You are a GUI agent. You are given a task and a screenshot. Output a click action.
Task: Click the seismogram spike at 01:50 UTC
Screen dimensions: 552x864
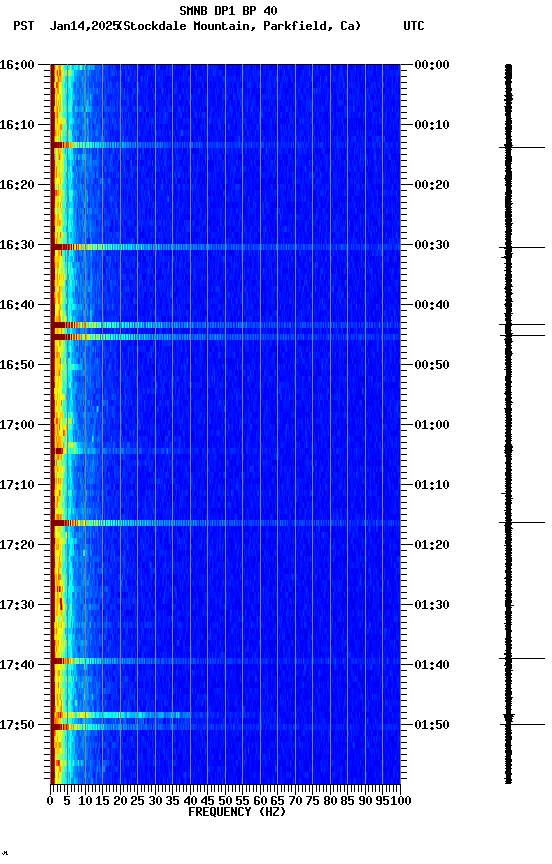[x=522, y=725]
